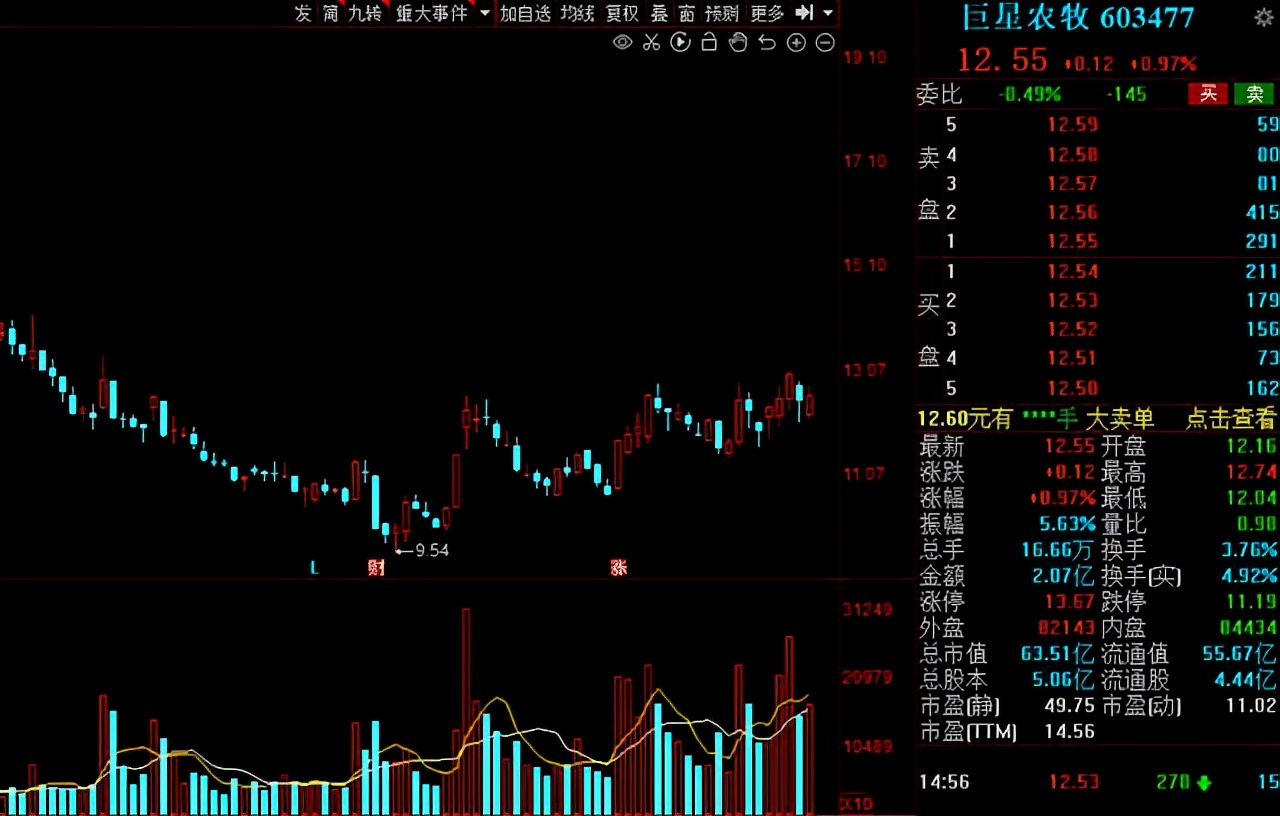This screenshot has width=1280, height=816.
Task: Click buy-5 price 12.50
Action: click(1072, 388)
